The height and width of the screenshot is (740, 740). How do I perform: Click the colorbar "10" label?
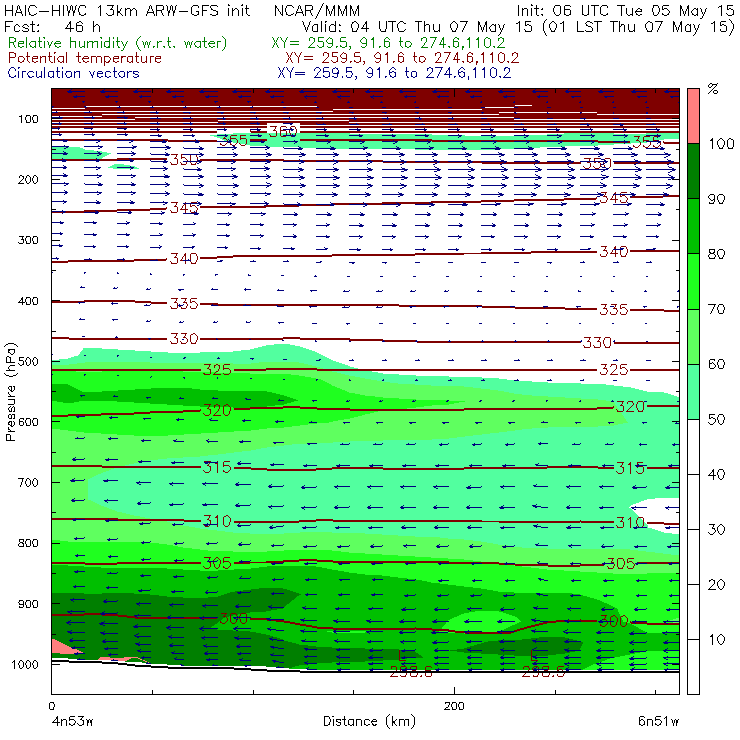[716, 639]
